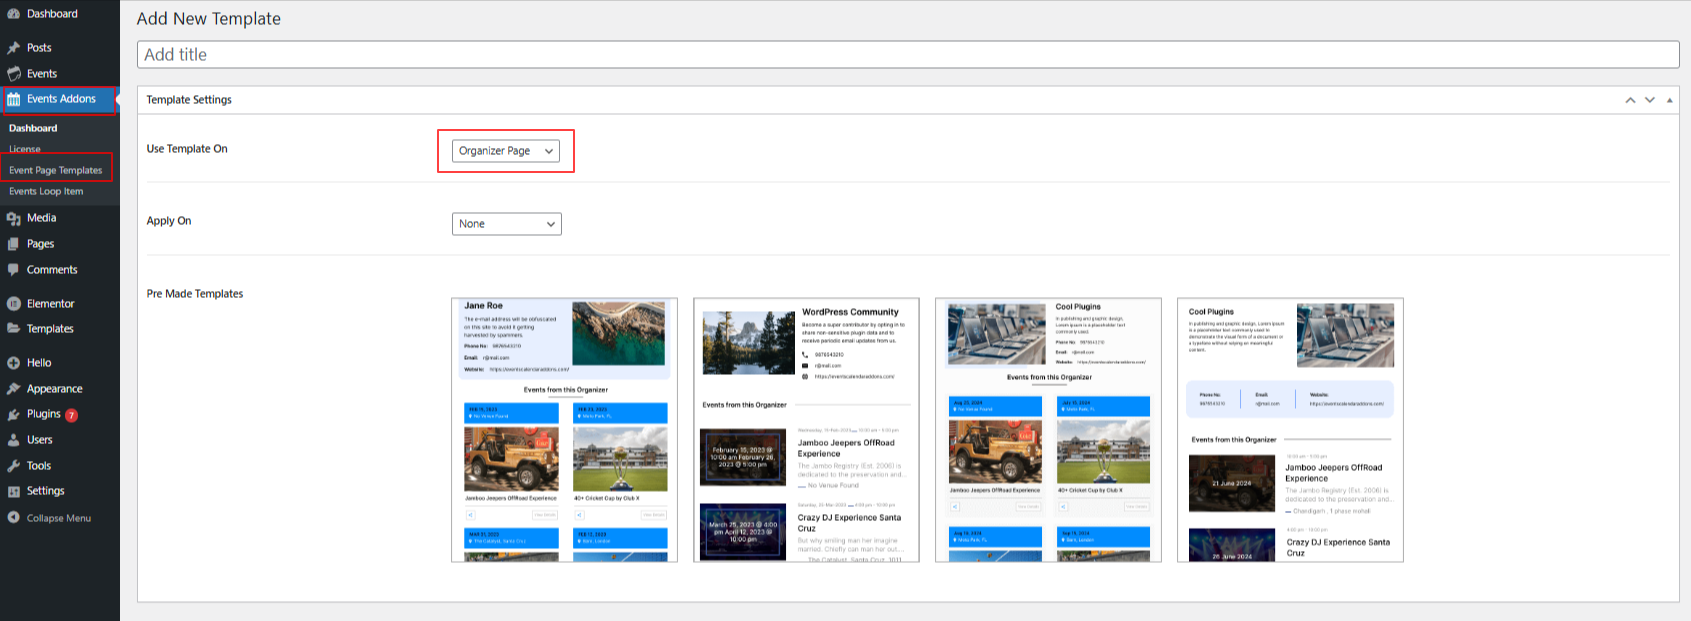The width and height of the screenshot is (1691, 621).
Task: Click the Add title input field
Action: [x=907, y=55]
